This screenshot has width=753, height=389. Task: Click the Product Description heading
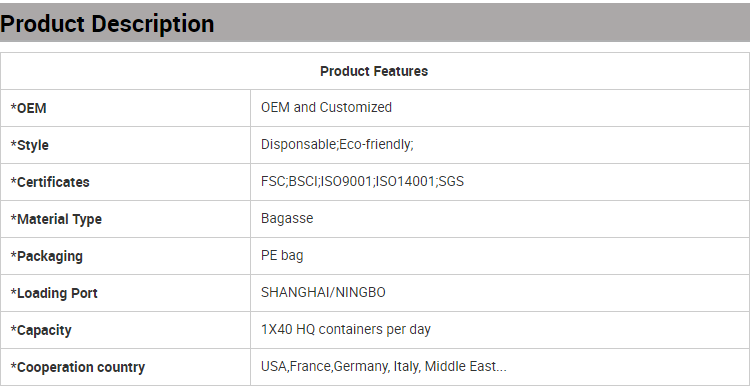[107, 24]
